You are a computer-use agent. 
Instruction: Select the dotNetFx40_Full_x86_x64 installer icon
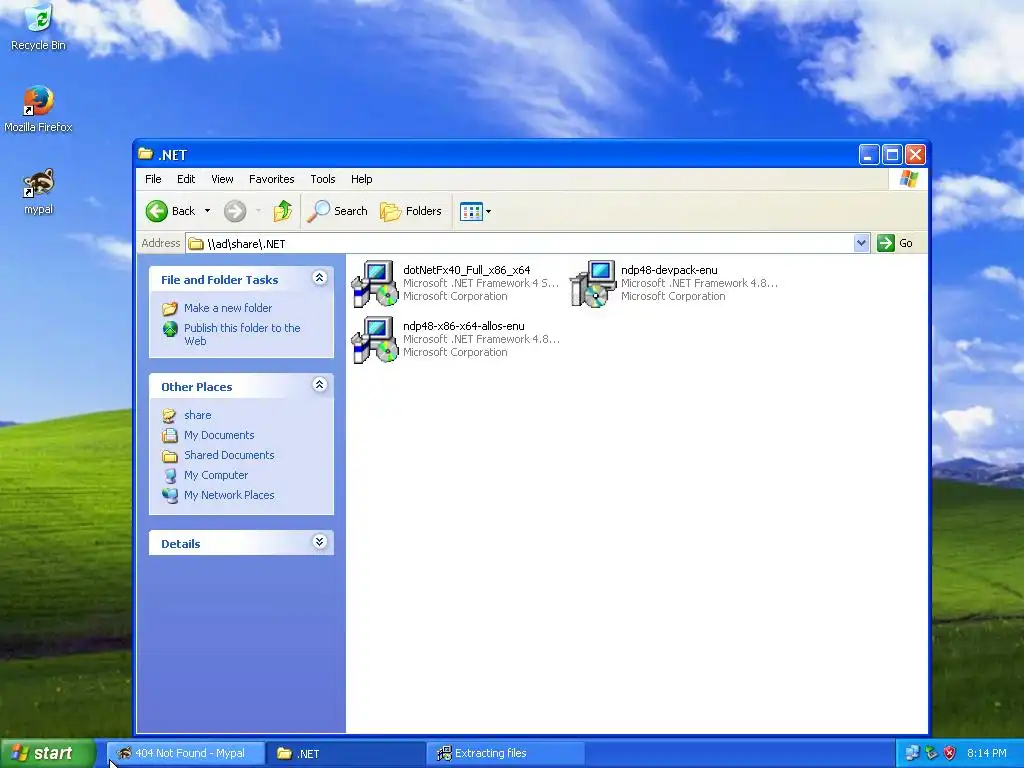click(375, 283)
